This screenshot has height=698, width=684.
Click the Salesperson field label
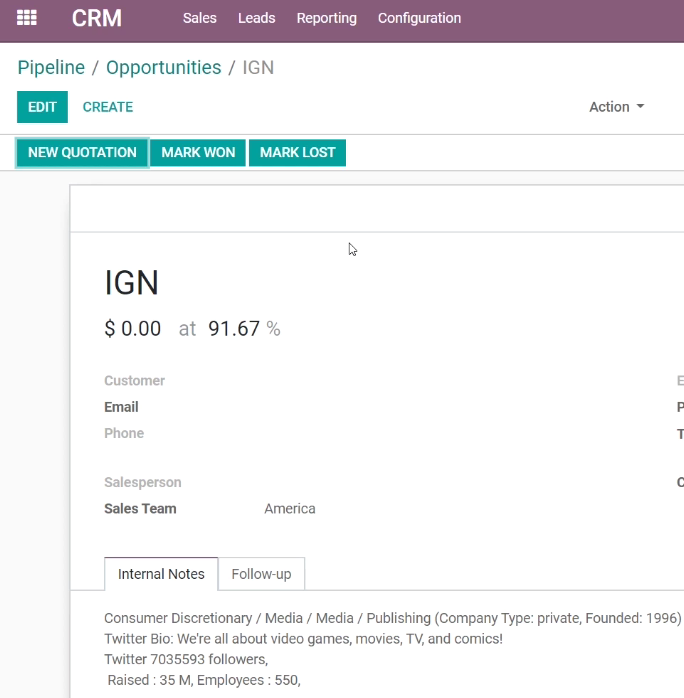[x=142, y=482]
